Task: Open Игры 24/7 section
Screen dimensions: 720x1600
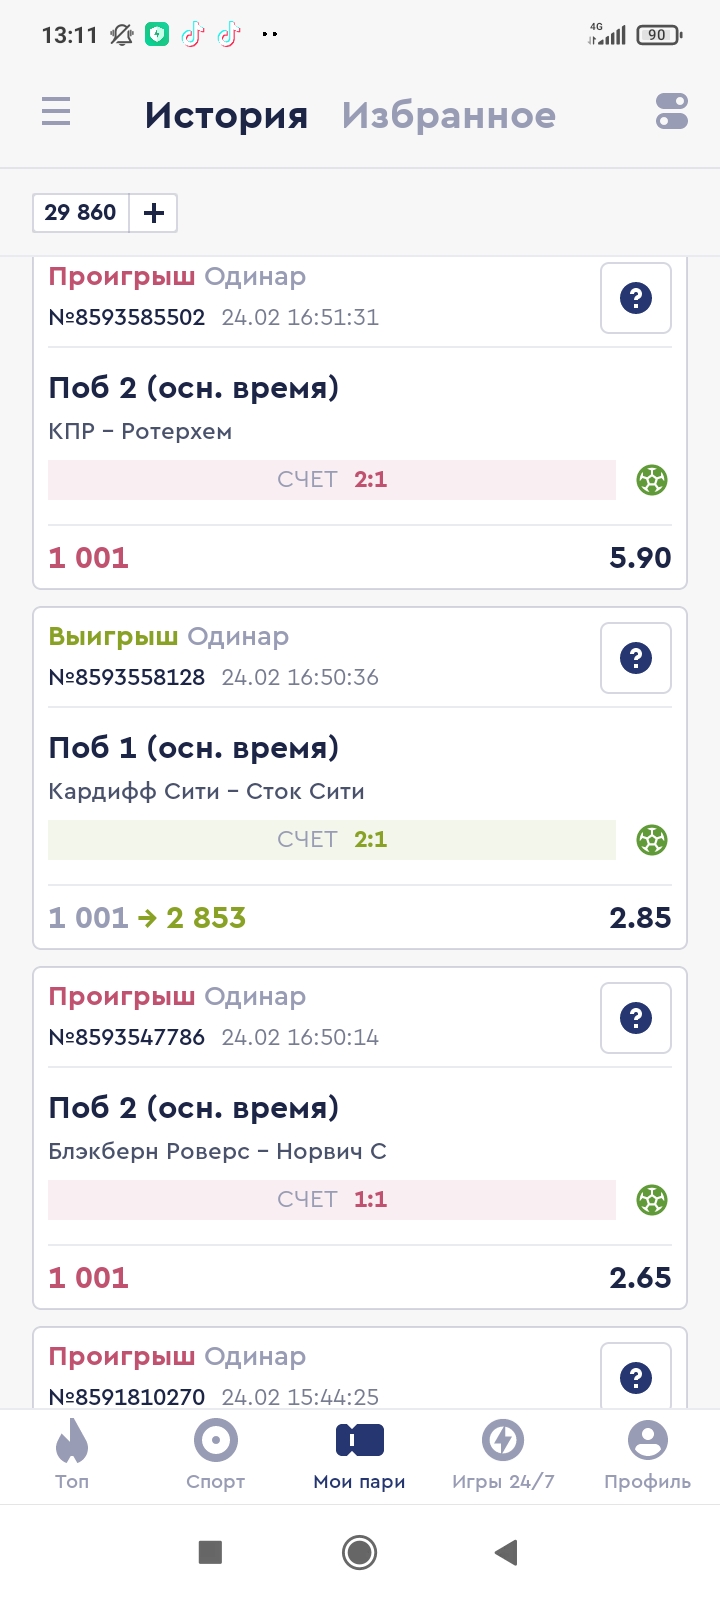Action: coord(503,1455)
